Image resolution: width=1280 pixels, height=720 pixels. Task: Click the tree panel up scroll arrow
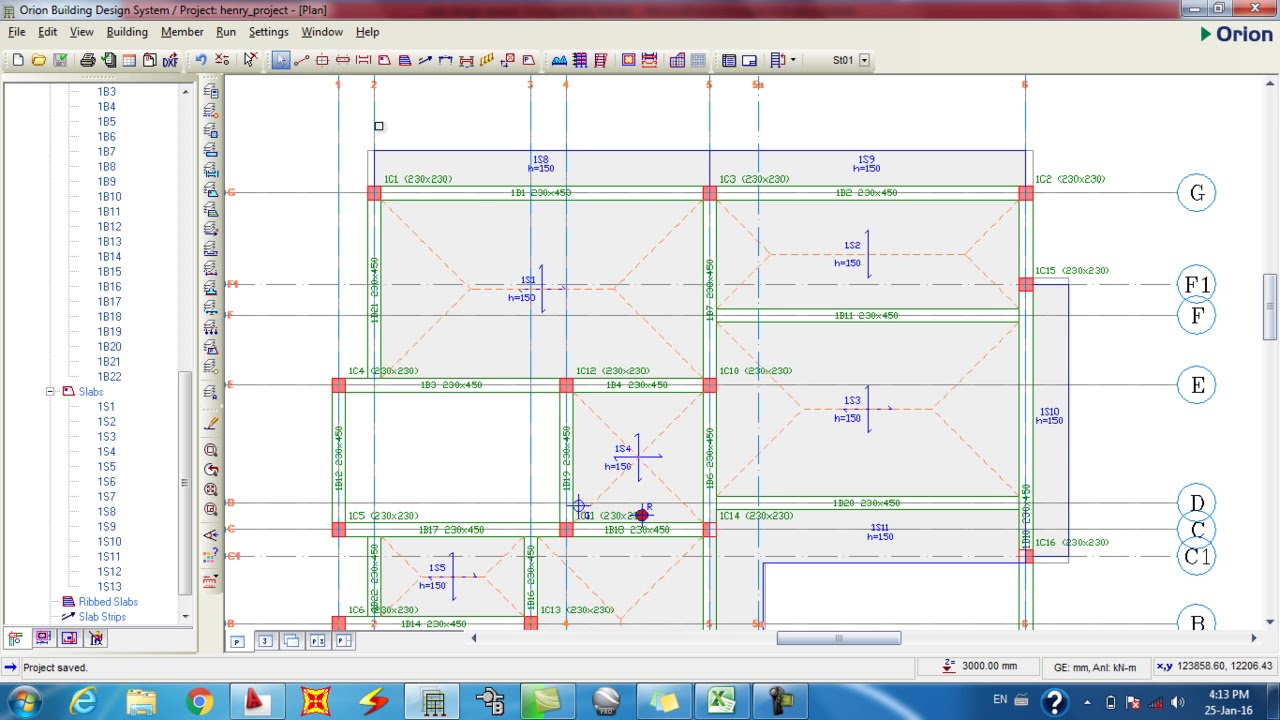(185, 92)
